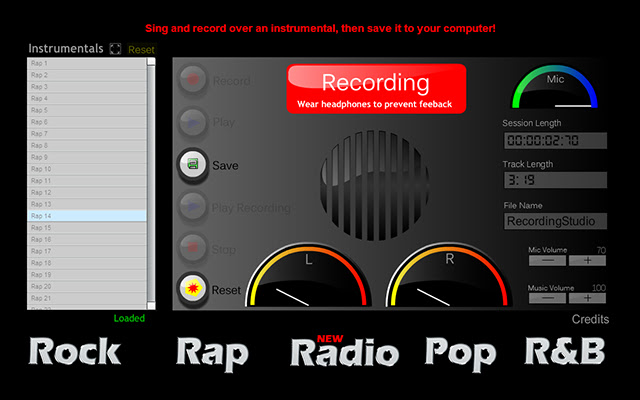Screen dimensions: 640x400
Task: Select Rap 18 in instrumentals list
Action: [87, 263]
